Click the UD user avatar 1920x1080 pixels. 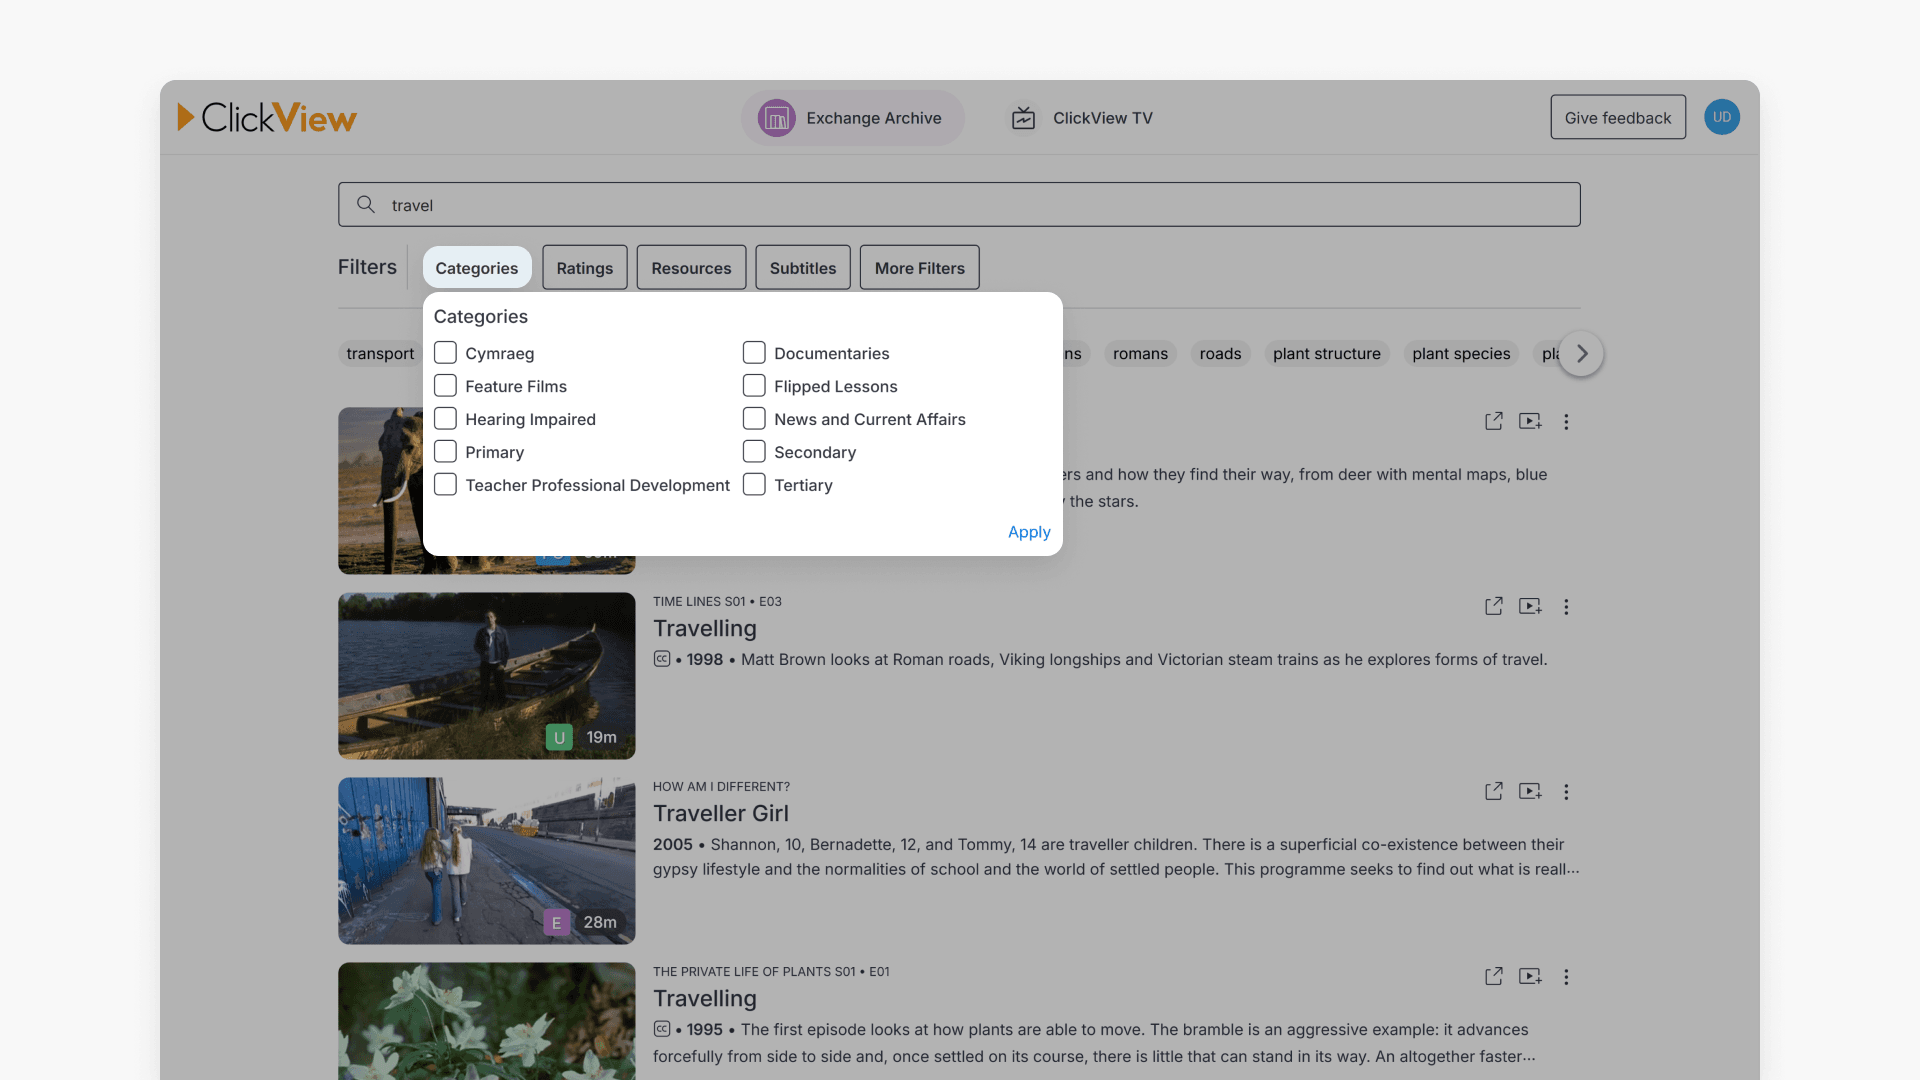click(1721, 117)
